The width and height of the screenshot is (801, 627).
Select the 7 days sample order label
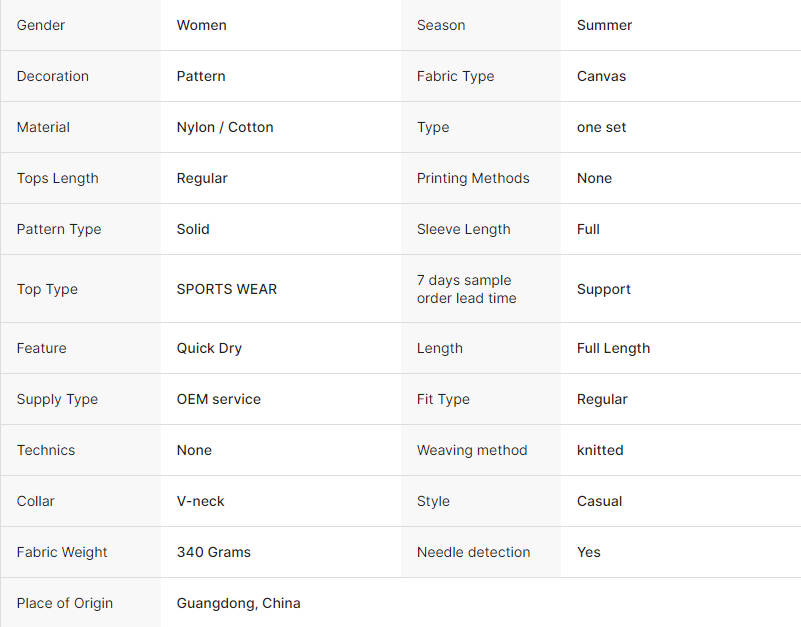point(466,289)
